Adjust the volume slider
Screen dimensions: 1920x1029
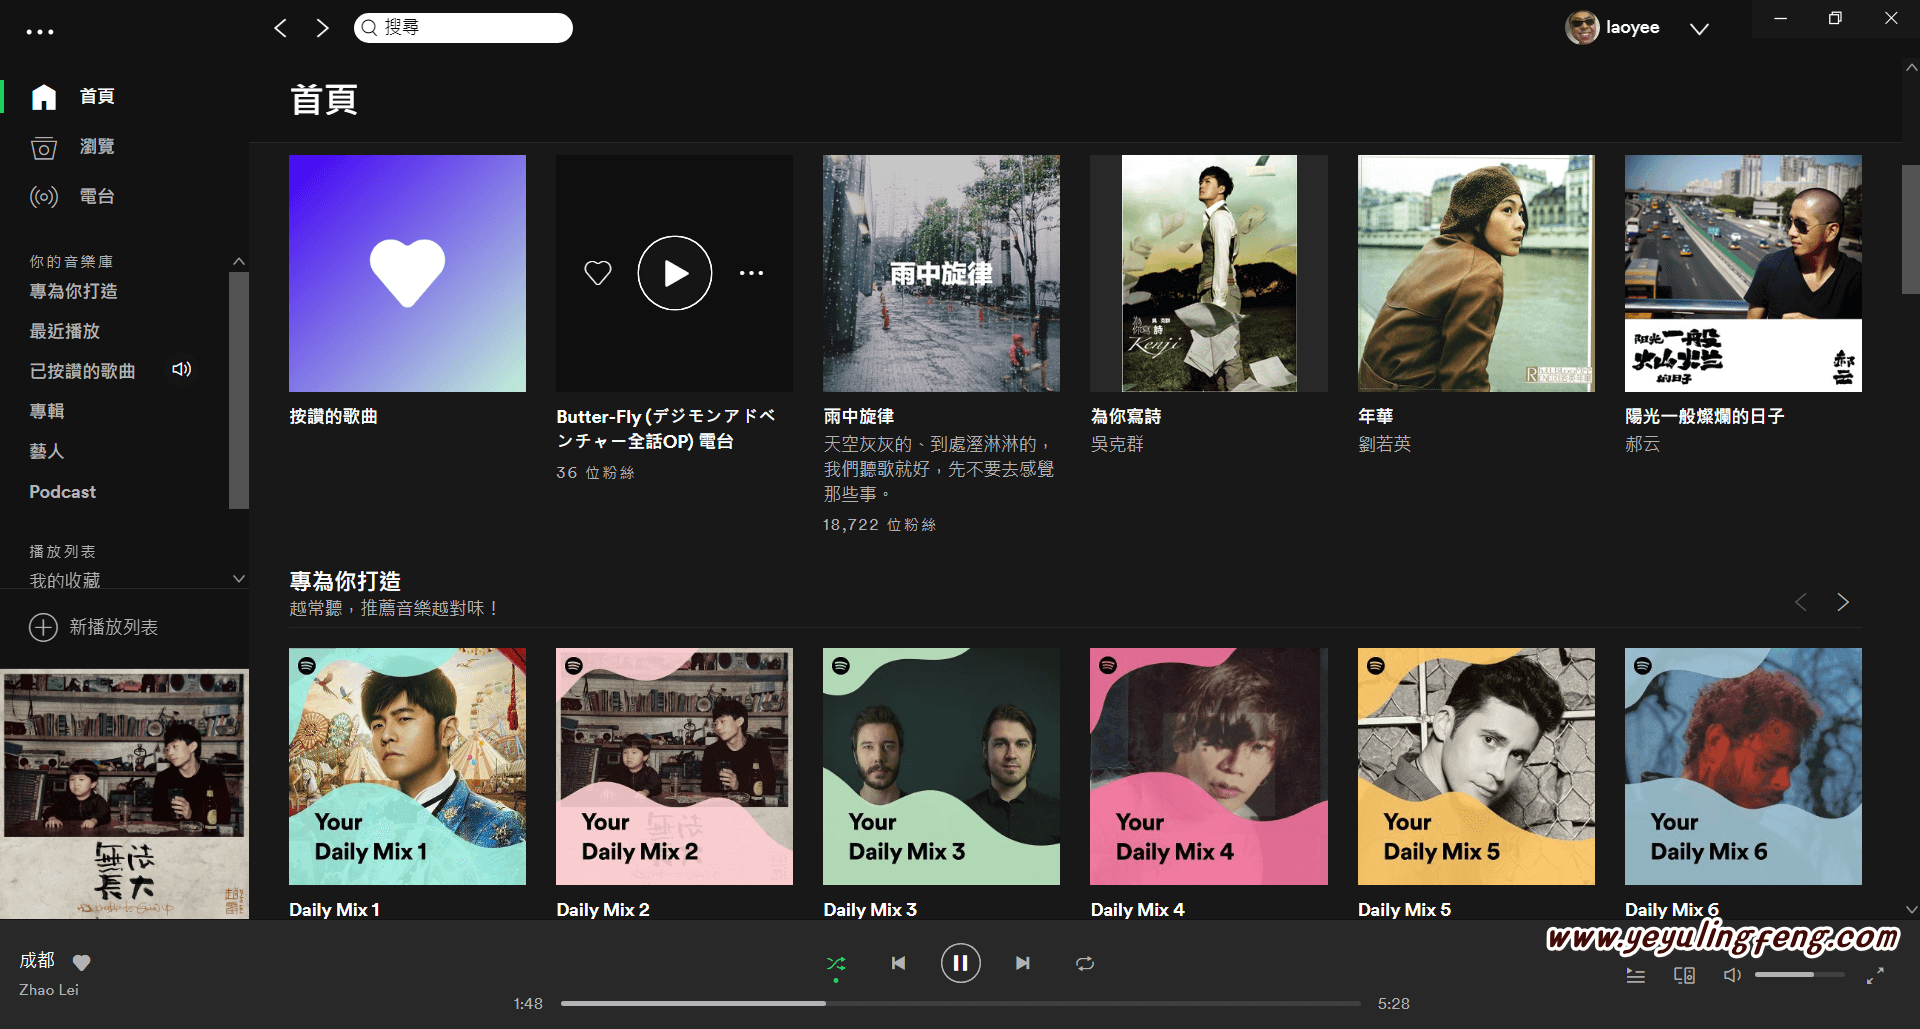click(1800, 975)
